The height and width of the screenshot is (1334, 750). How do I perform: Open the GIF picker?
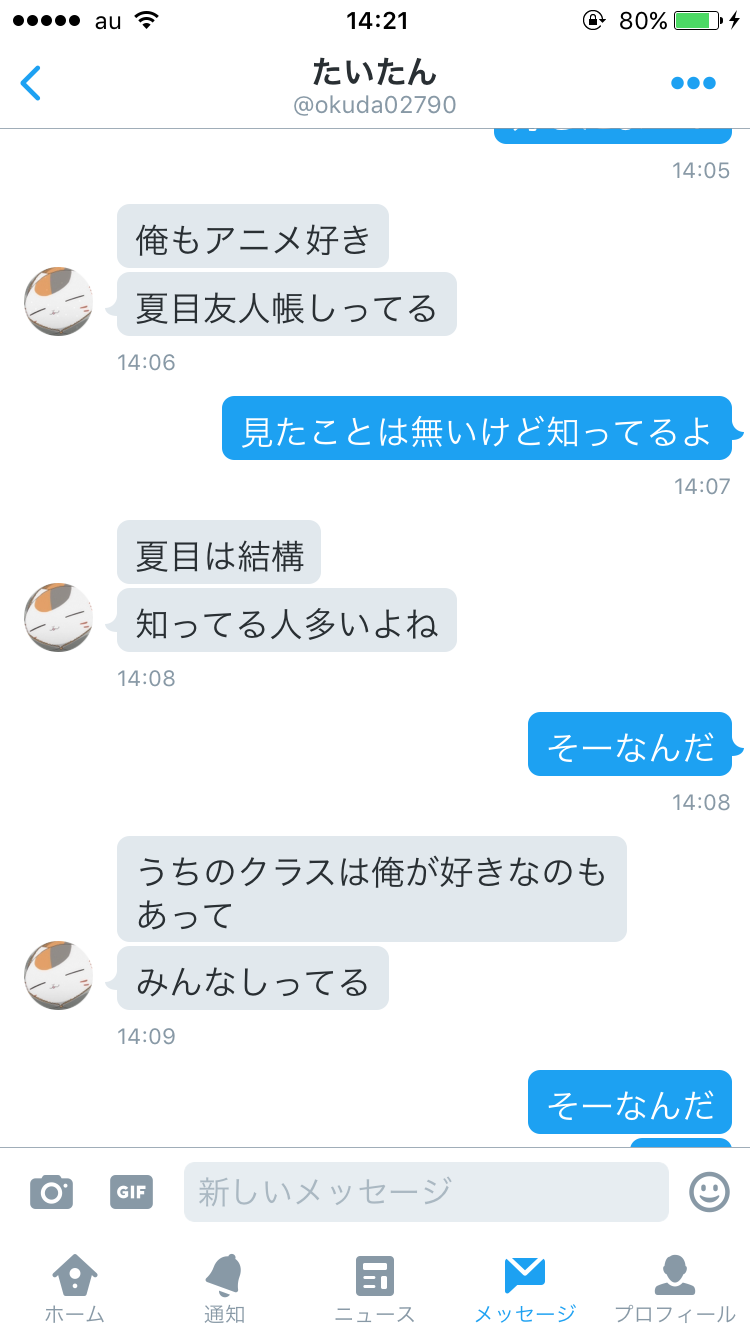[131, 1192]
